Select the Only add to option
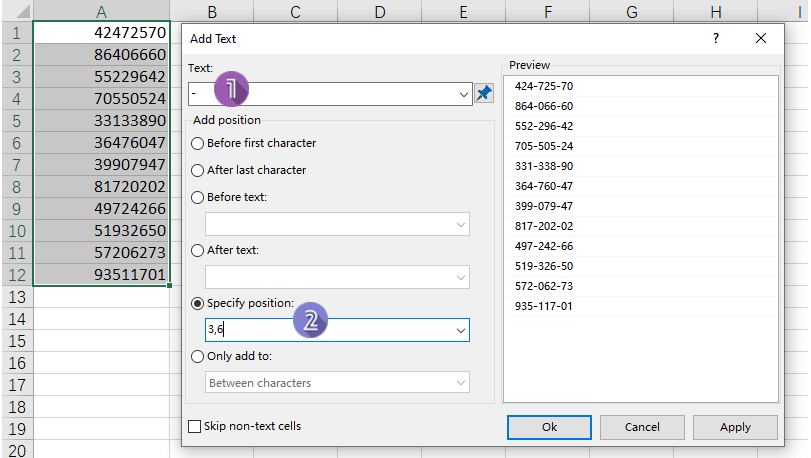Image resolution: width=811 pixels, height=458 pixels. point(197,356)
